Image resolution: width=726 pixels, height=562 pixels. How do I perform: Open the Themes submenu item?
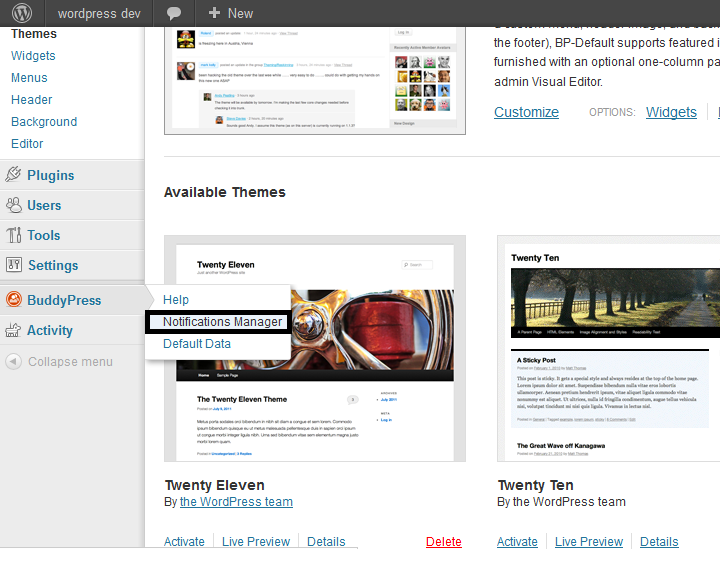click(34, 34)
